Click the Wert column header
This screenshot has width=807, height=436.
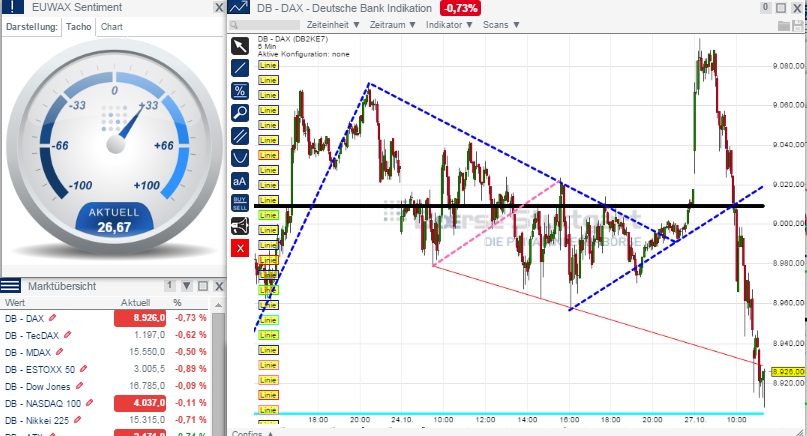(x=15, y=303)
